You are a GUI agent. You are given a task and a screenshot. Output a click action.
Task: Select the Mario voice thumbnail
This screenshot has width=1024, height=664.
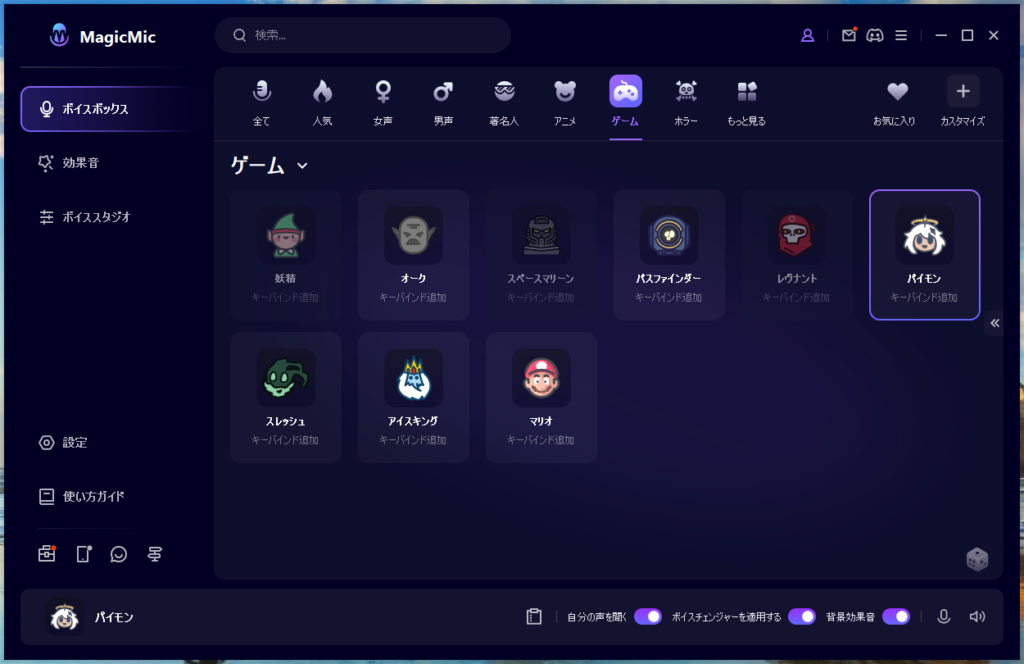[541, 377]
